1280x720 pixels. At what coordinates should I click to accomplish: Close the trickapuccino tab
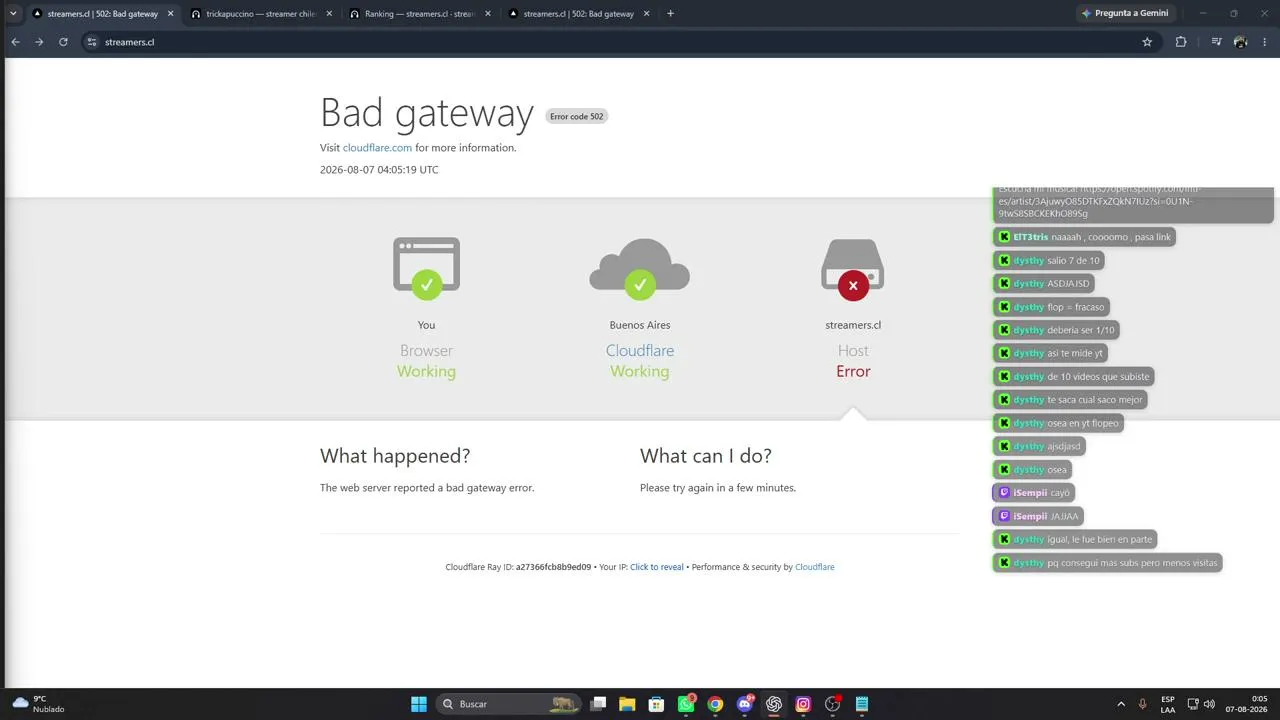[329, 14]
